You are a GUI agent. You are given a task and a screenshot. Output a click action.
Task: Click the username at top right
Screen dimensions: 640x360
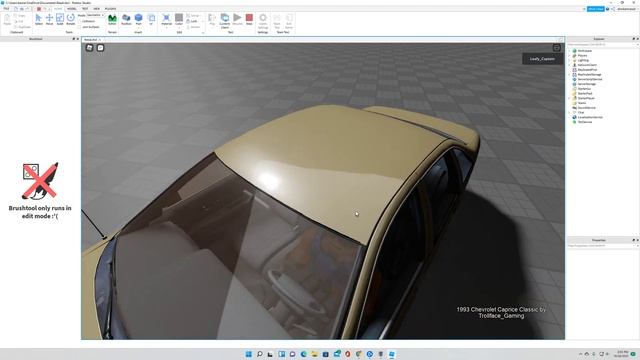click(x=626, y=9)
